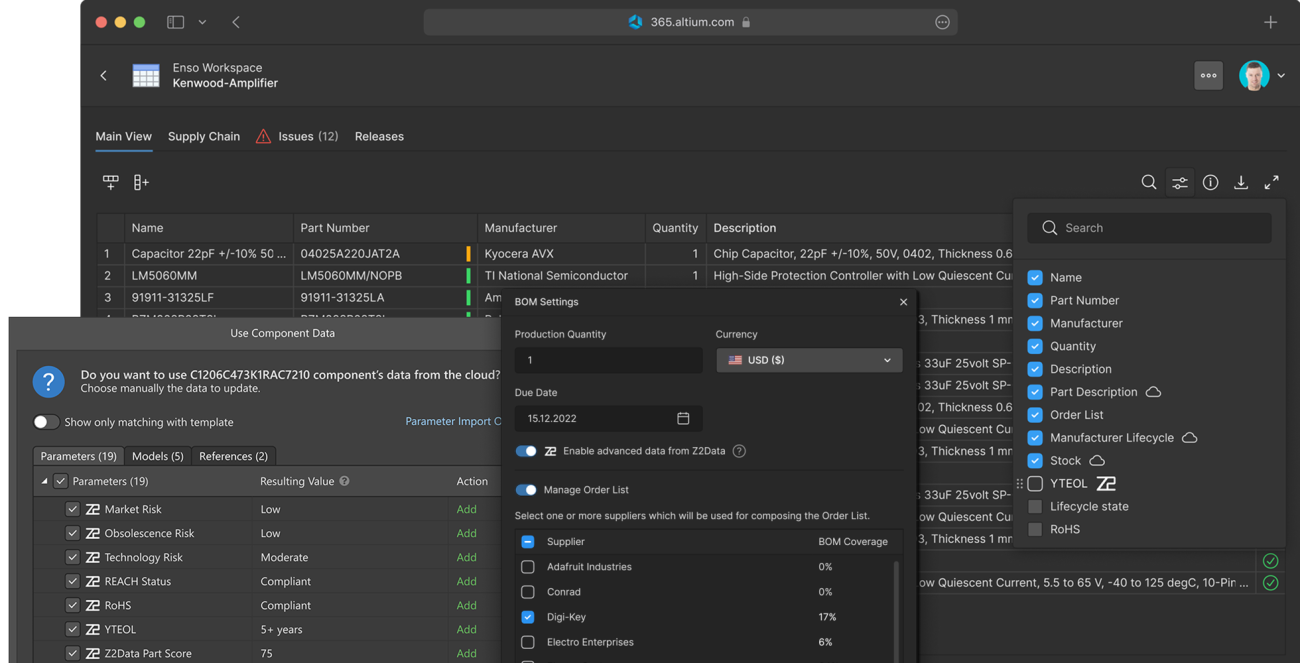Click the Production Quantity input field
The width and height of the screenshot is (1300, 663).
pyautogui.click(x=608, y=360)
